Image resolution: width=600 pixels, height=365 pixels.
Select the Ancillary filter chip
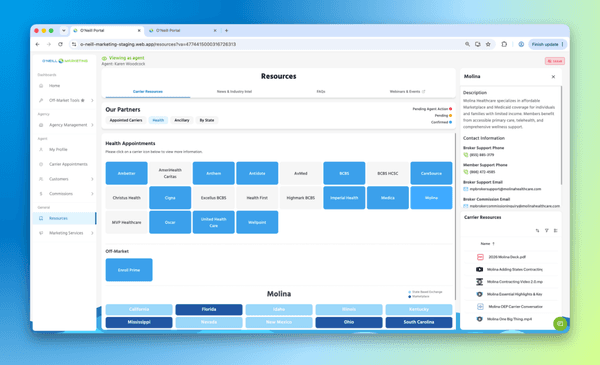point(182,120)
